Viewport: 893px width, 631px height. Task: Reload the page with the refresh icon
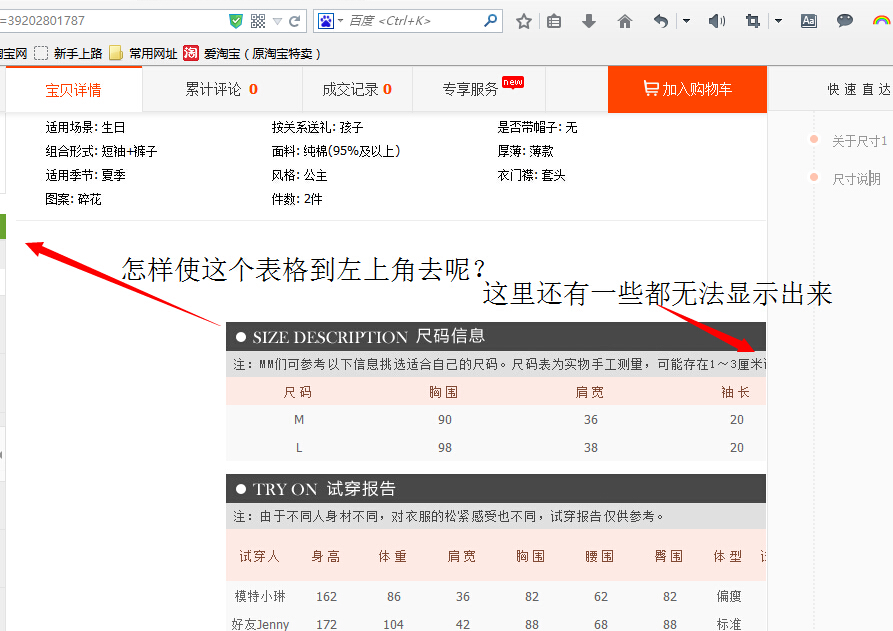294,22
